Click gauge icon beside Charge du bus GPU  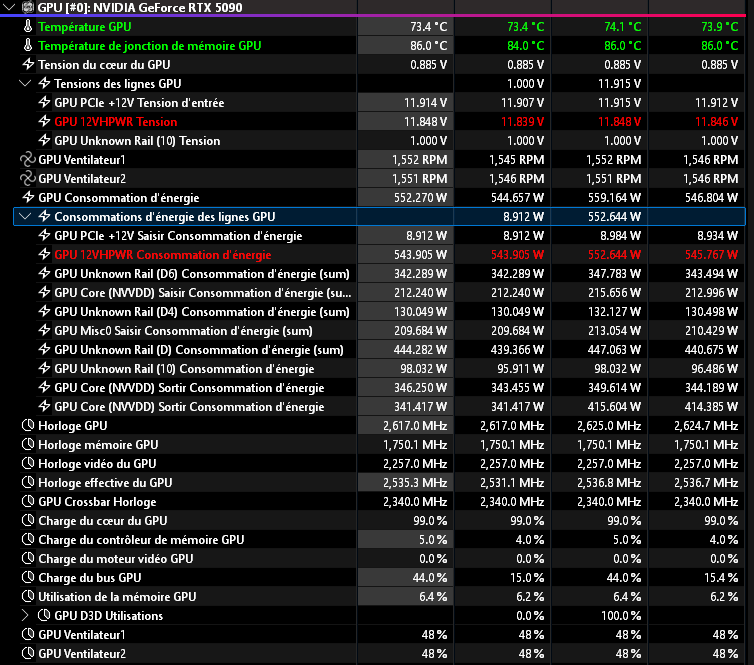click(x=28, y=577)
